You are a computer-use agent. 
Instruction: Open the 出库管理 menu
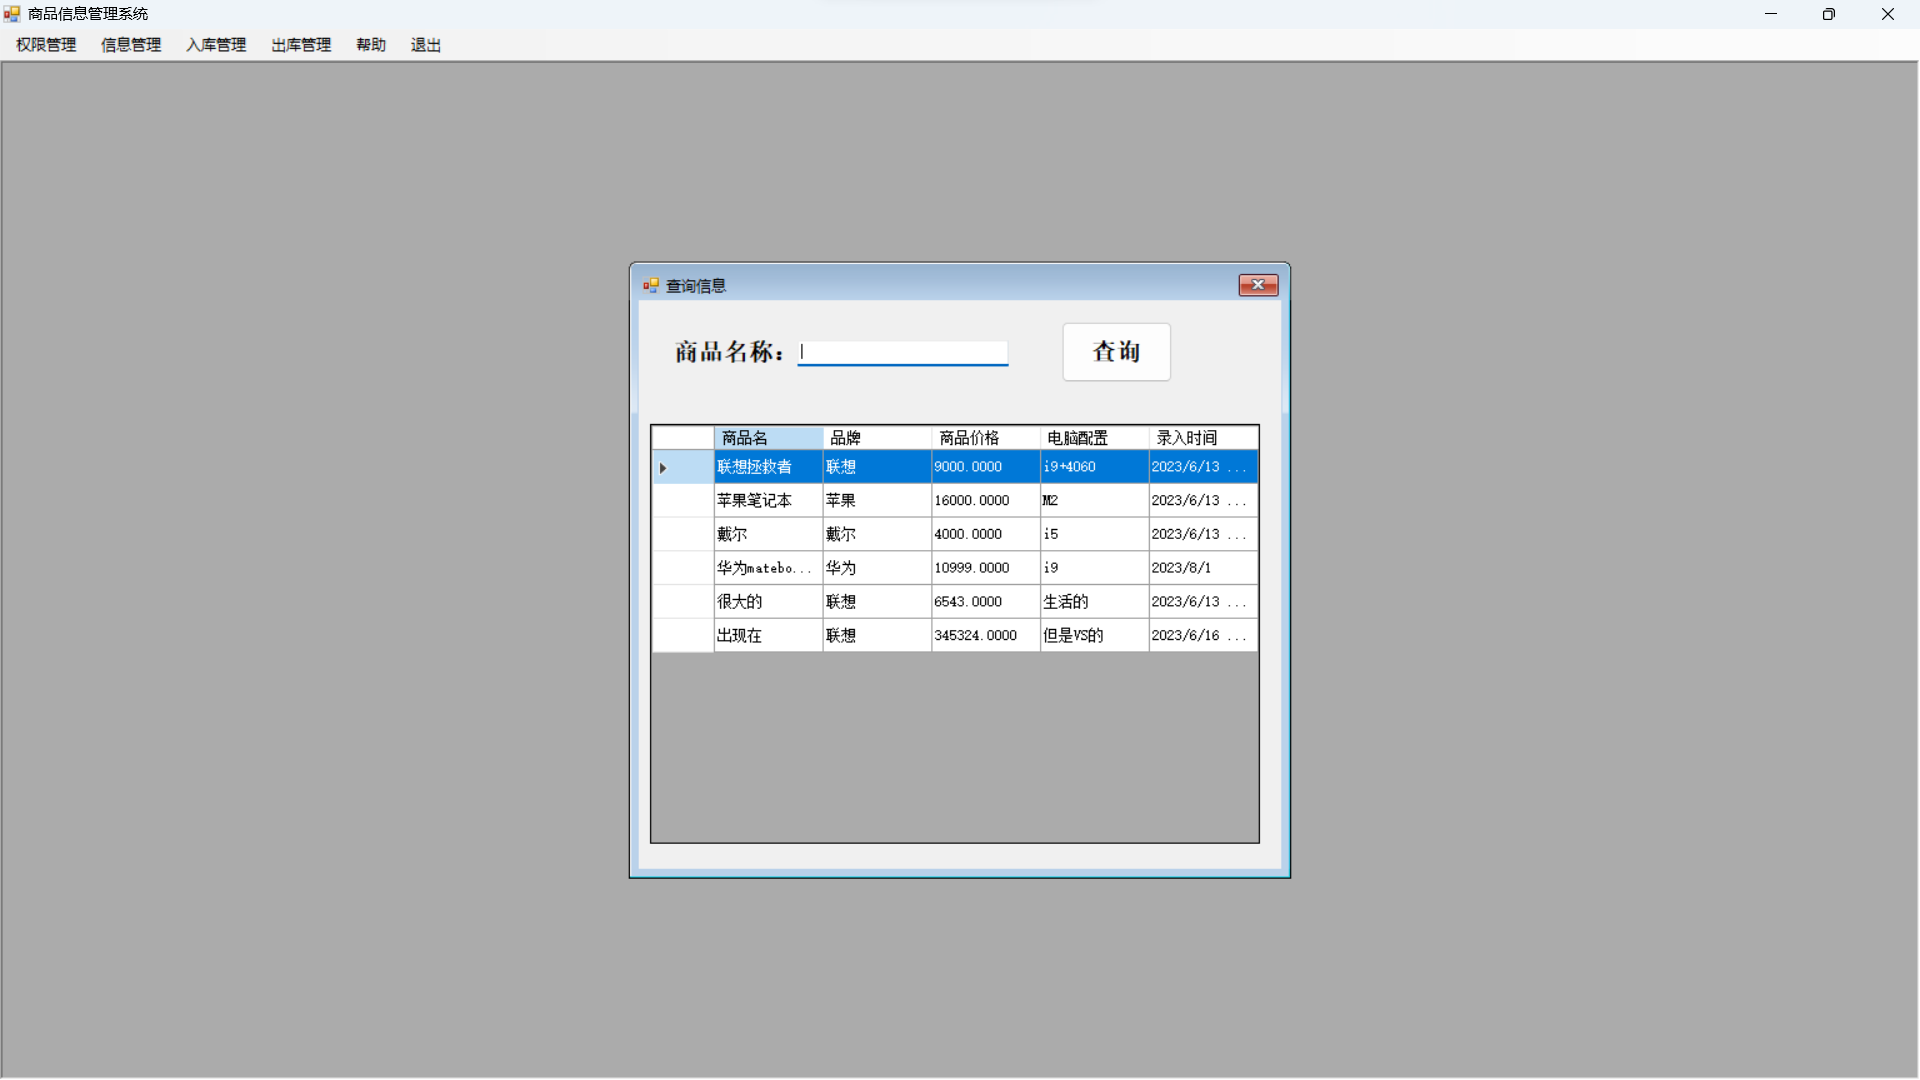(x=301, y=45)
